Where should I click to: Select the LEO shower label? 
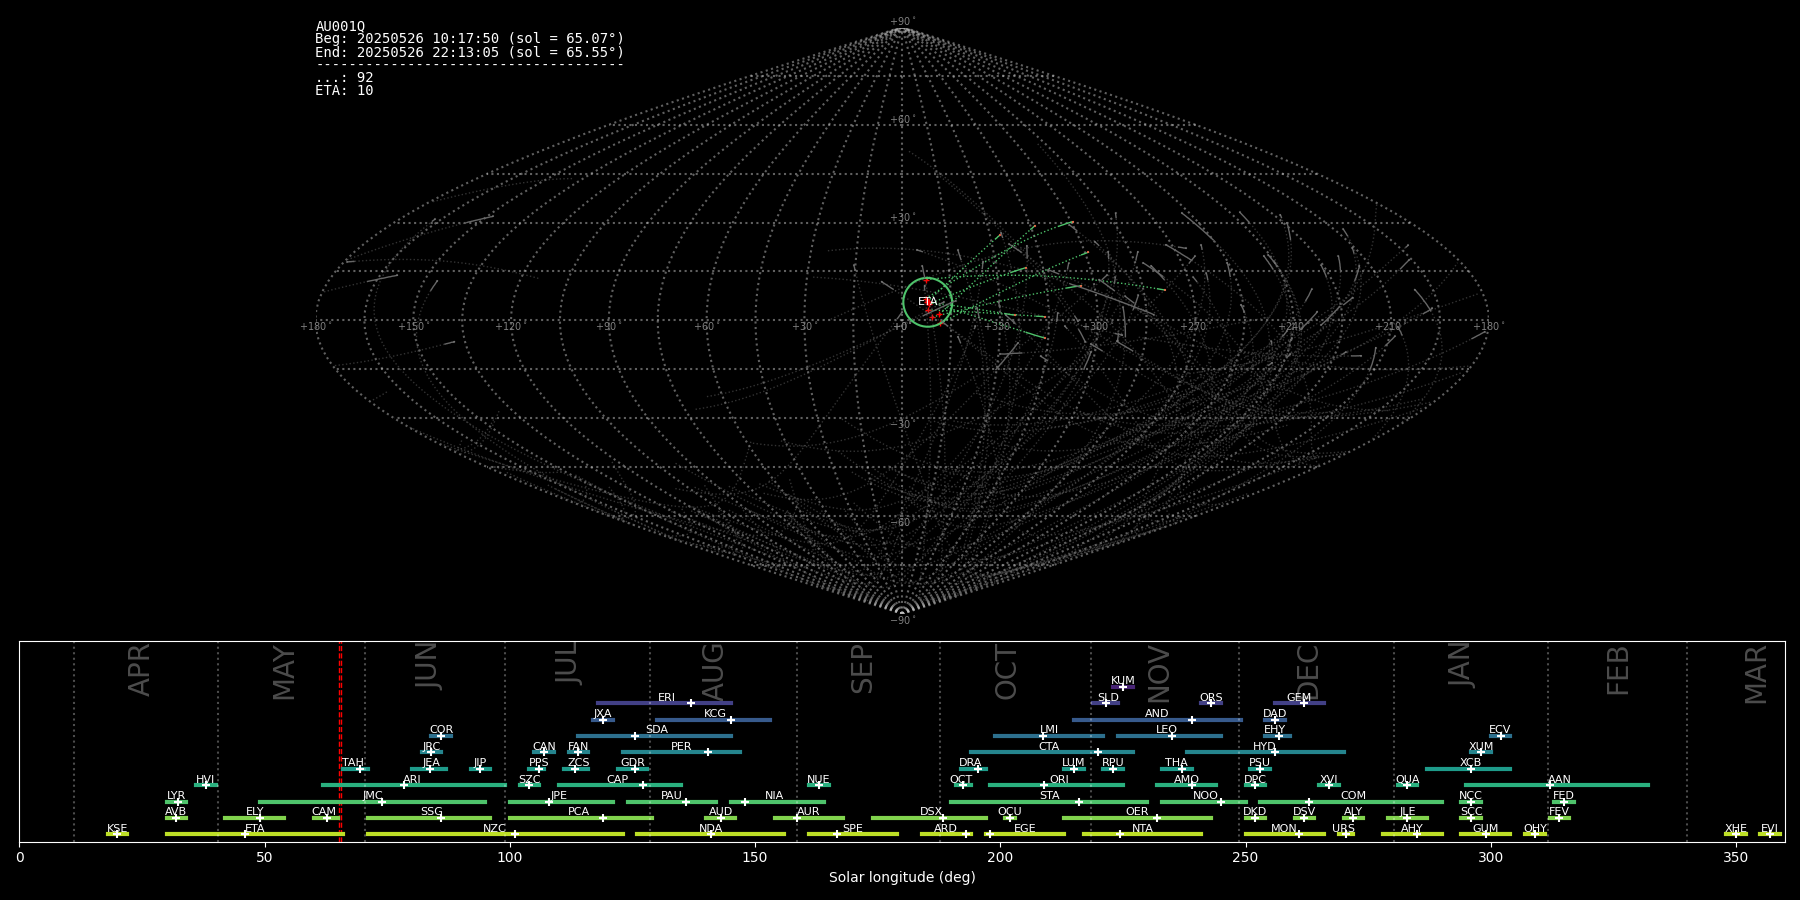click(x=1166, y=730)
